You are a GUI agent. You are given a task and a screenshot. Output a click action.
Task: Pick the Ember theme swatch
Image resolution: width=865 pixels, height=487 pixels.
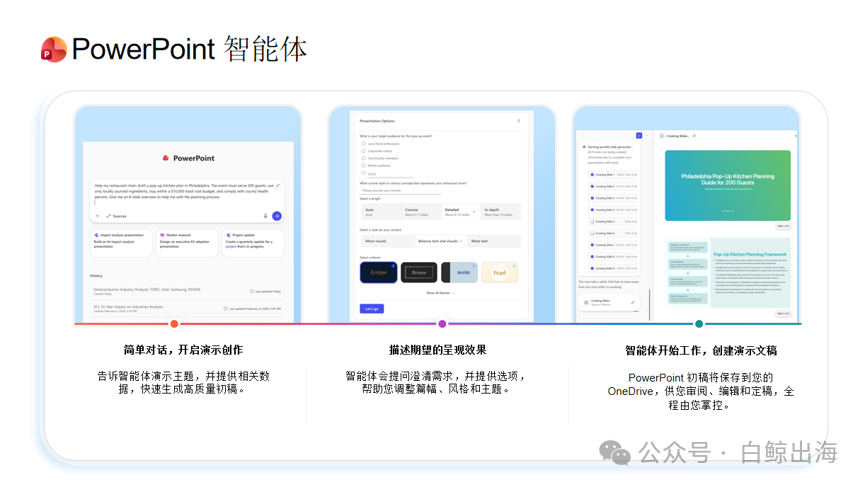[378, 272]
